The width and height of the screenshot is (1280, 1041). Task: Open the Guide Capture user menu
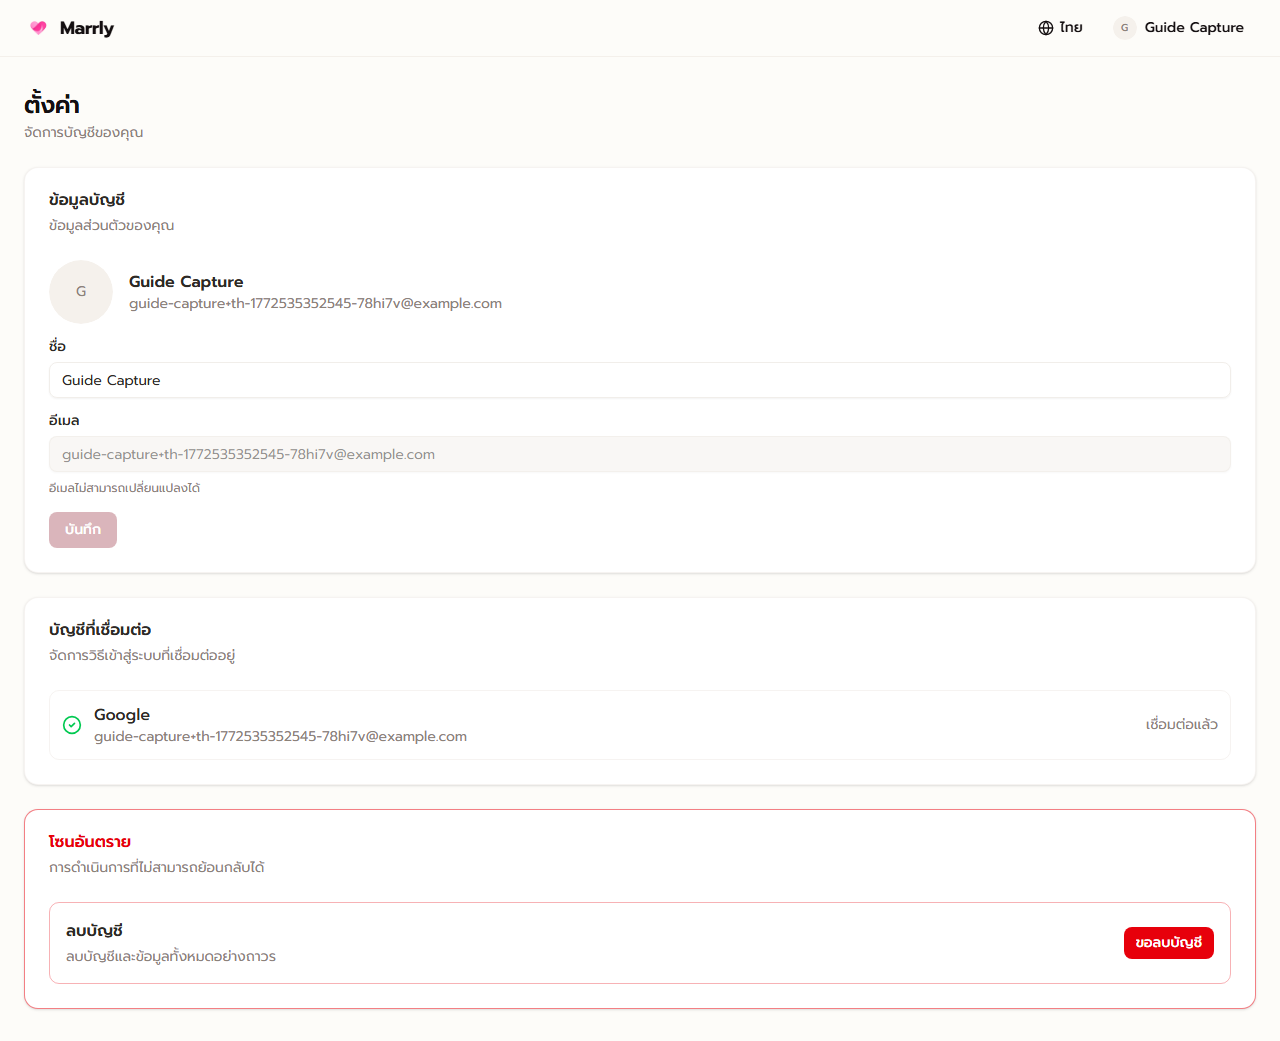(x=1180, y=28)
